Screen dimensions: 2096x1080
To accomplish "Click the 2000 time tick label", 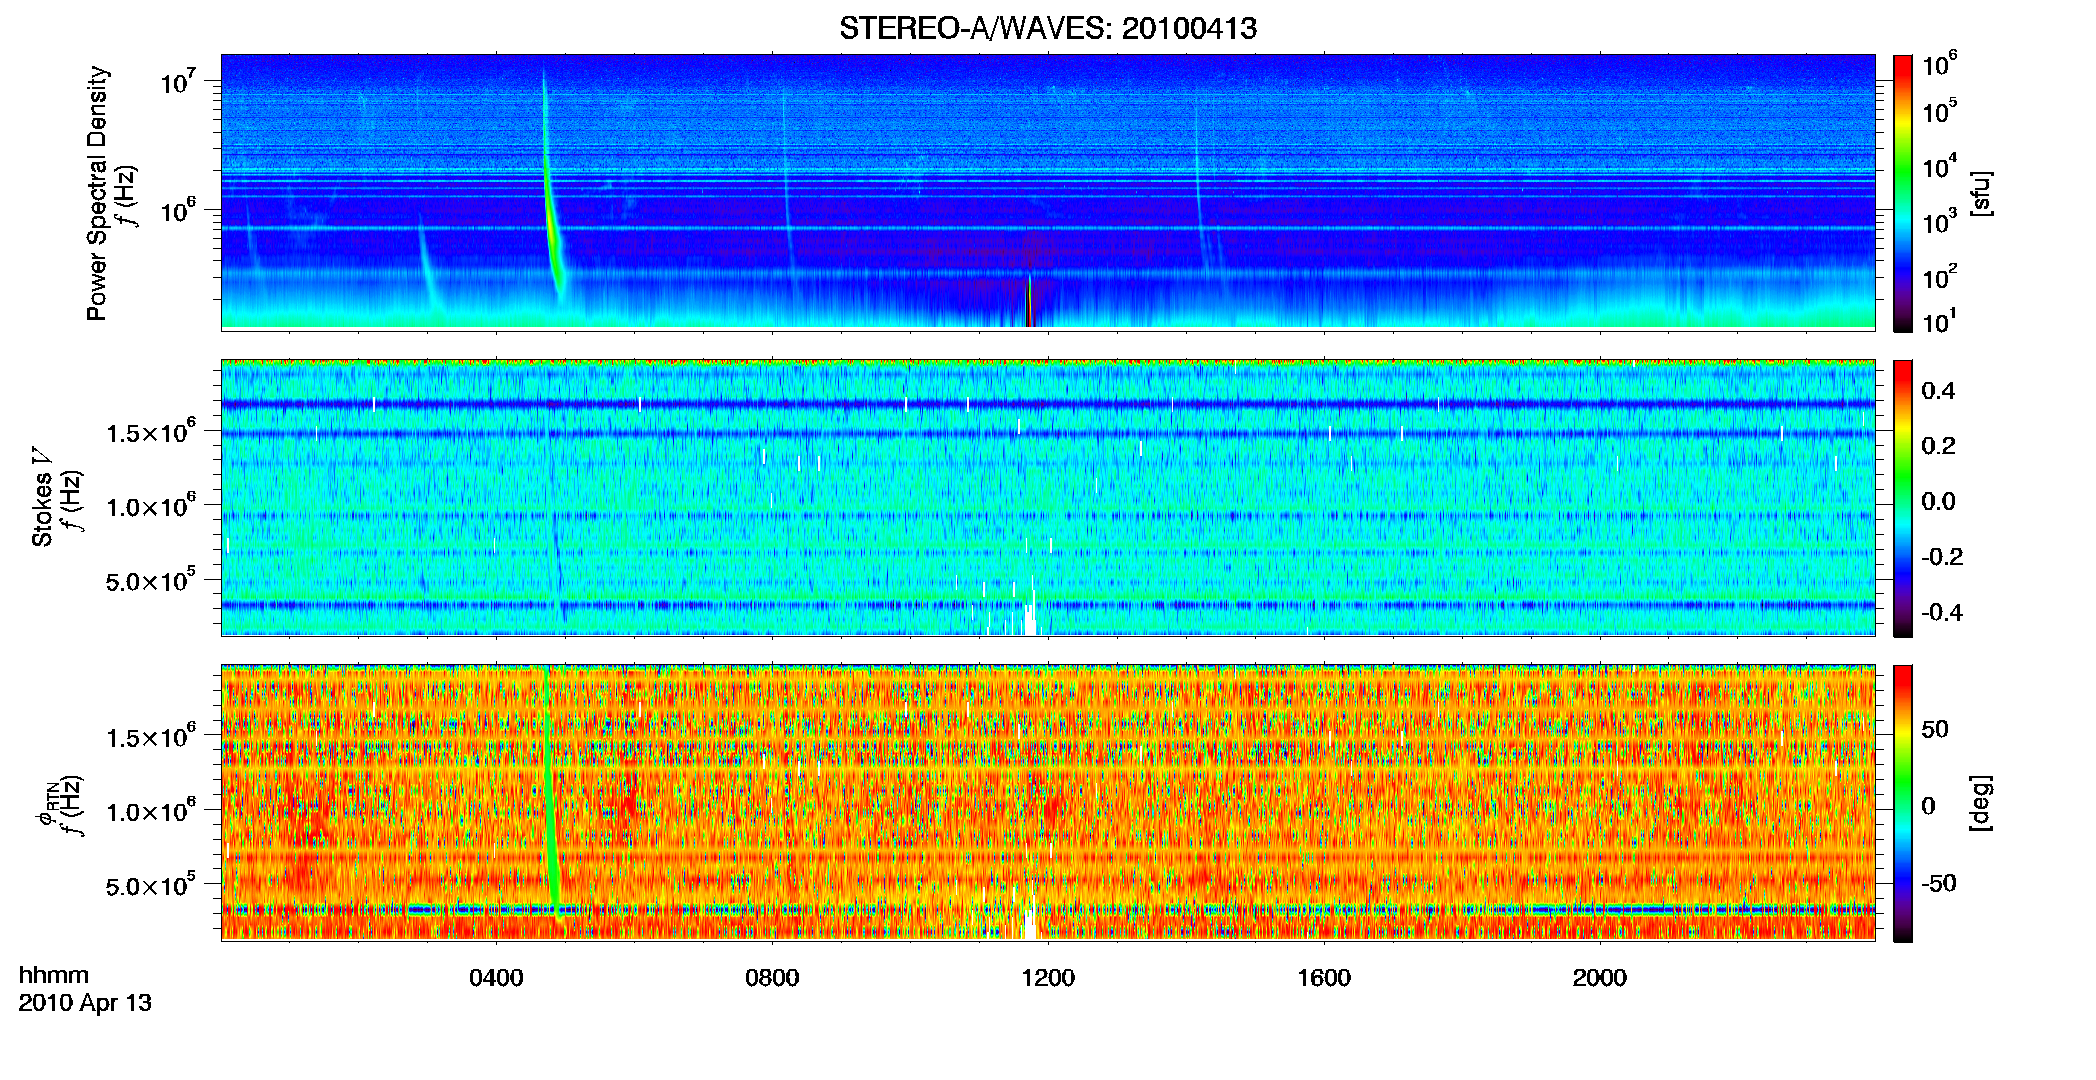I will [1600, 978].
